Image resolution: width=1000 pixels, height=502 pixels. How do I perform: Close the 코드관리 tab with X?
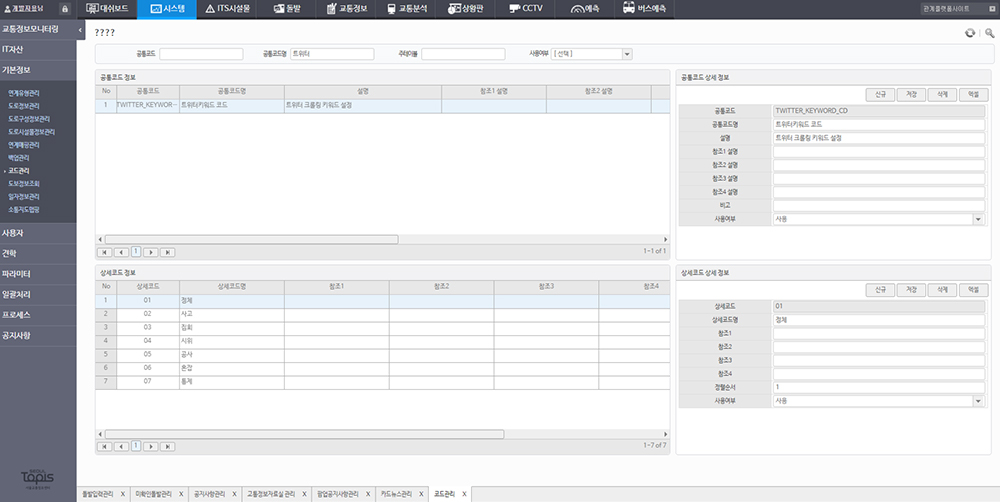coord(464,494)
